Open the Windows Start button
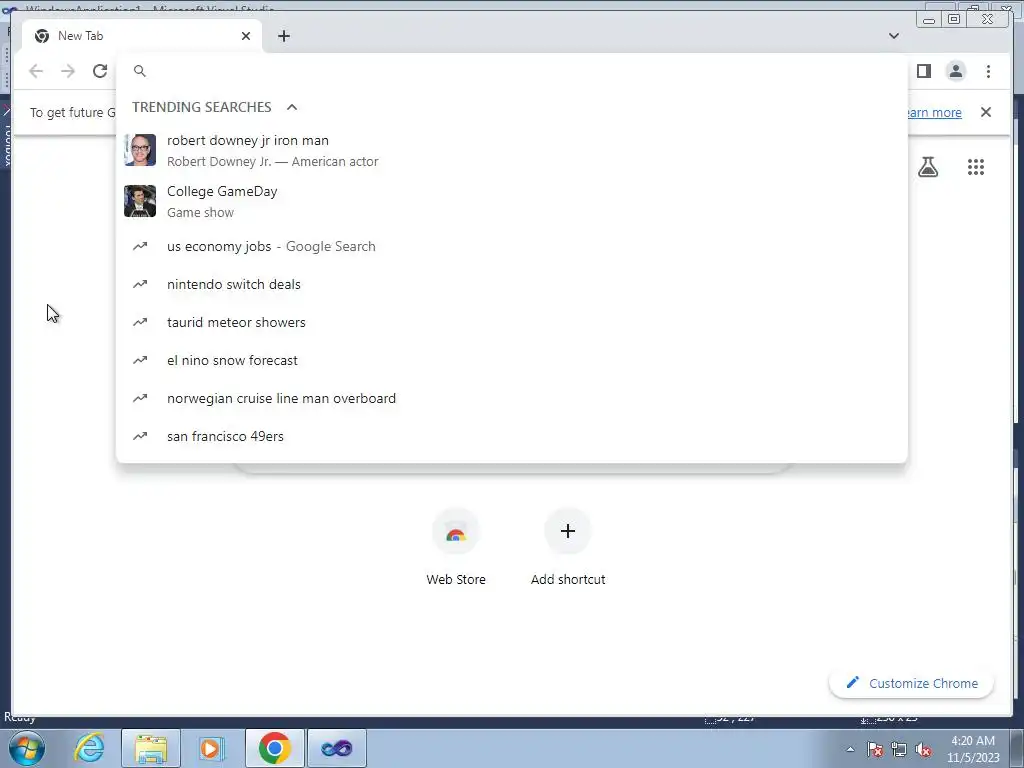This screenshot has width=1024, height=768. pyautogui.click(x=27, y=748)
